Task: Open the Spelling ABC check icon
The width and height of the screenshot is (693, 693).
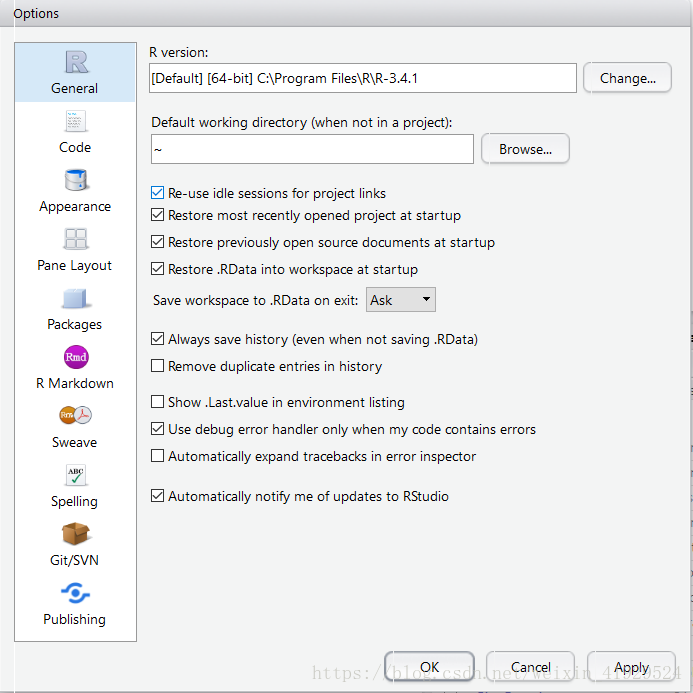Action: (76, 475)
